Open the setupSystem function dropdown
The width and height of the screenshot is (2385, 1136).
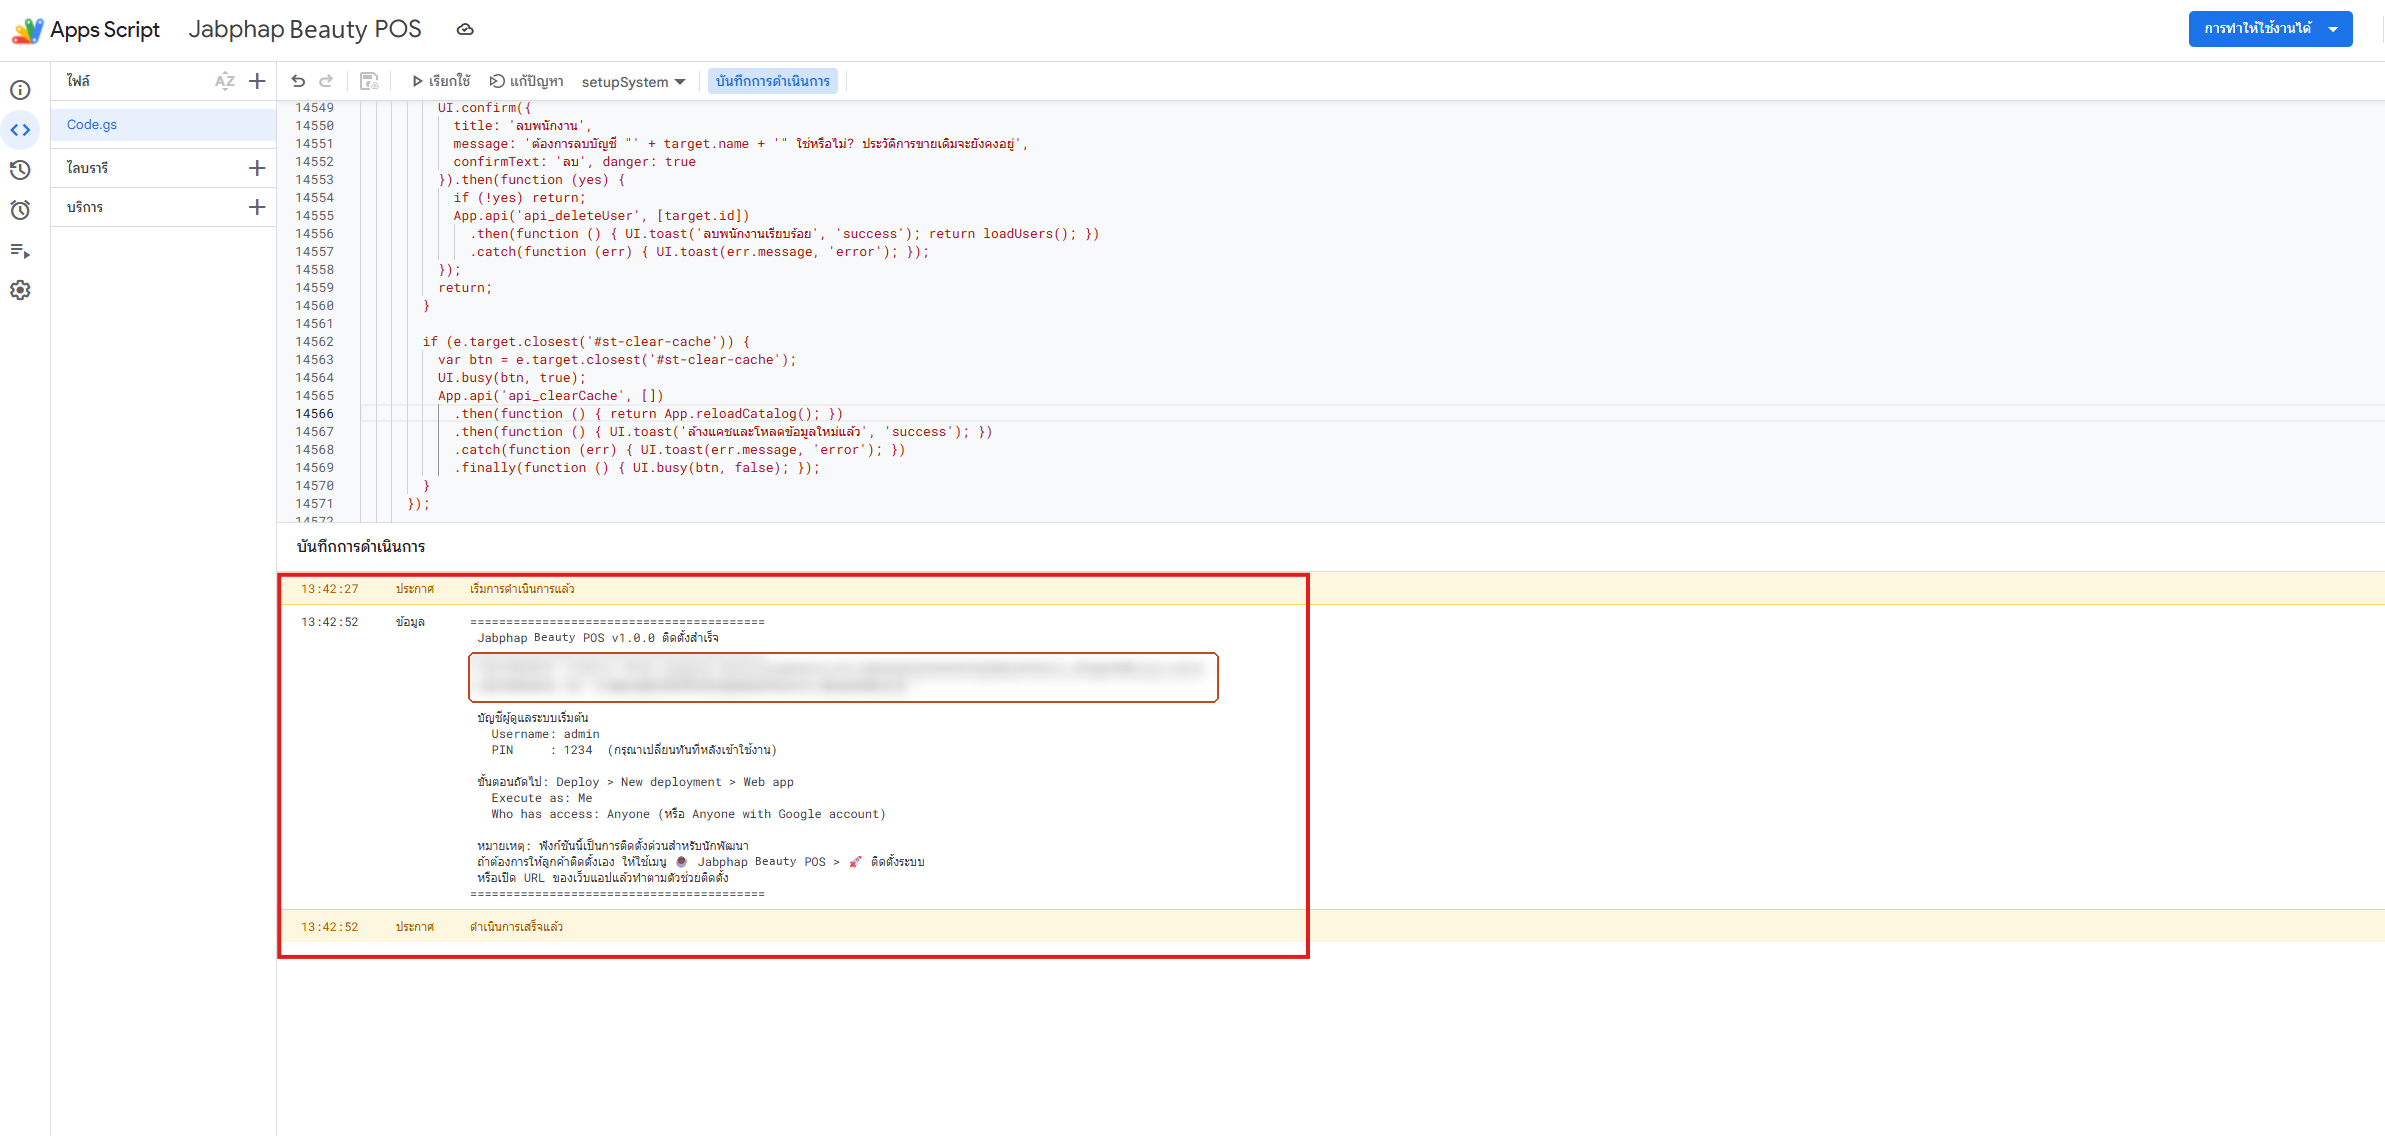click(x=633, y=82)
